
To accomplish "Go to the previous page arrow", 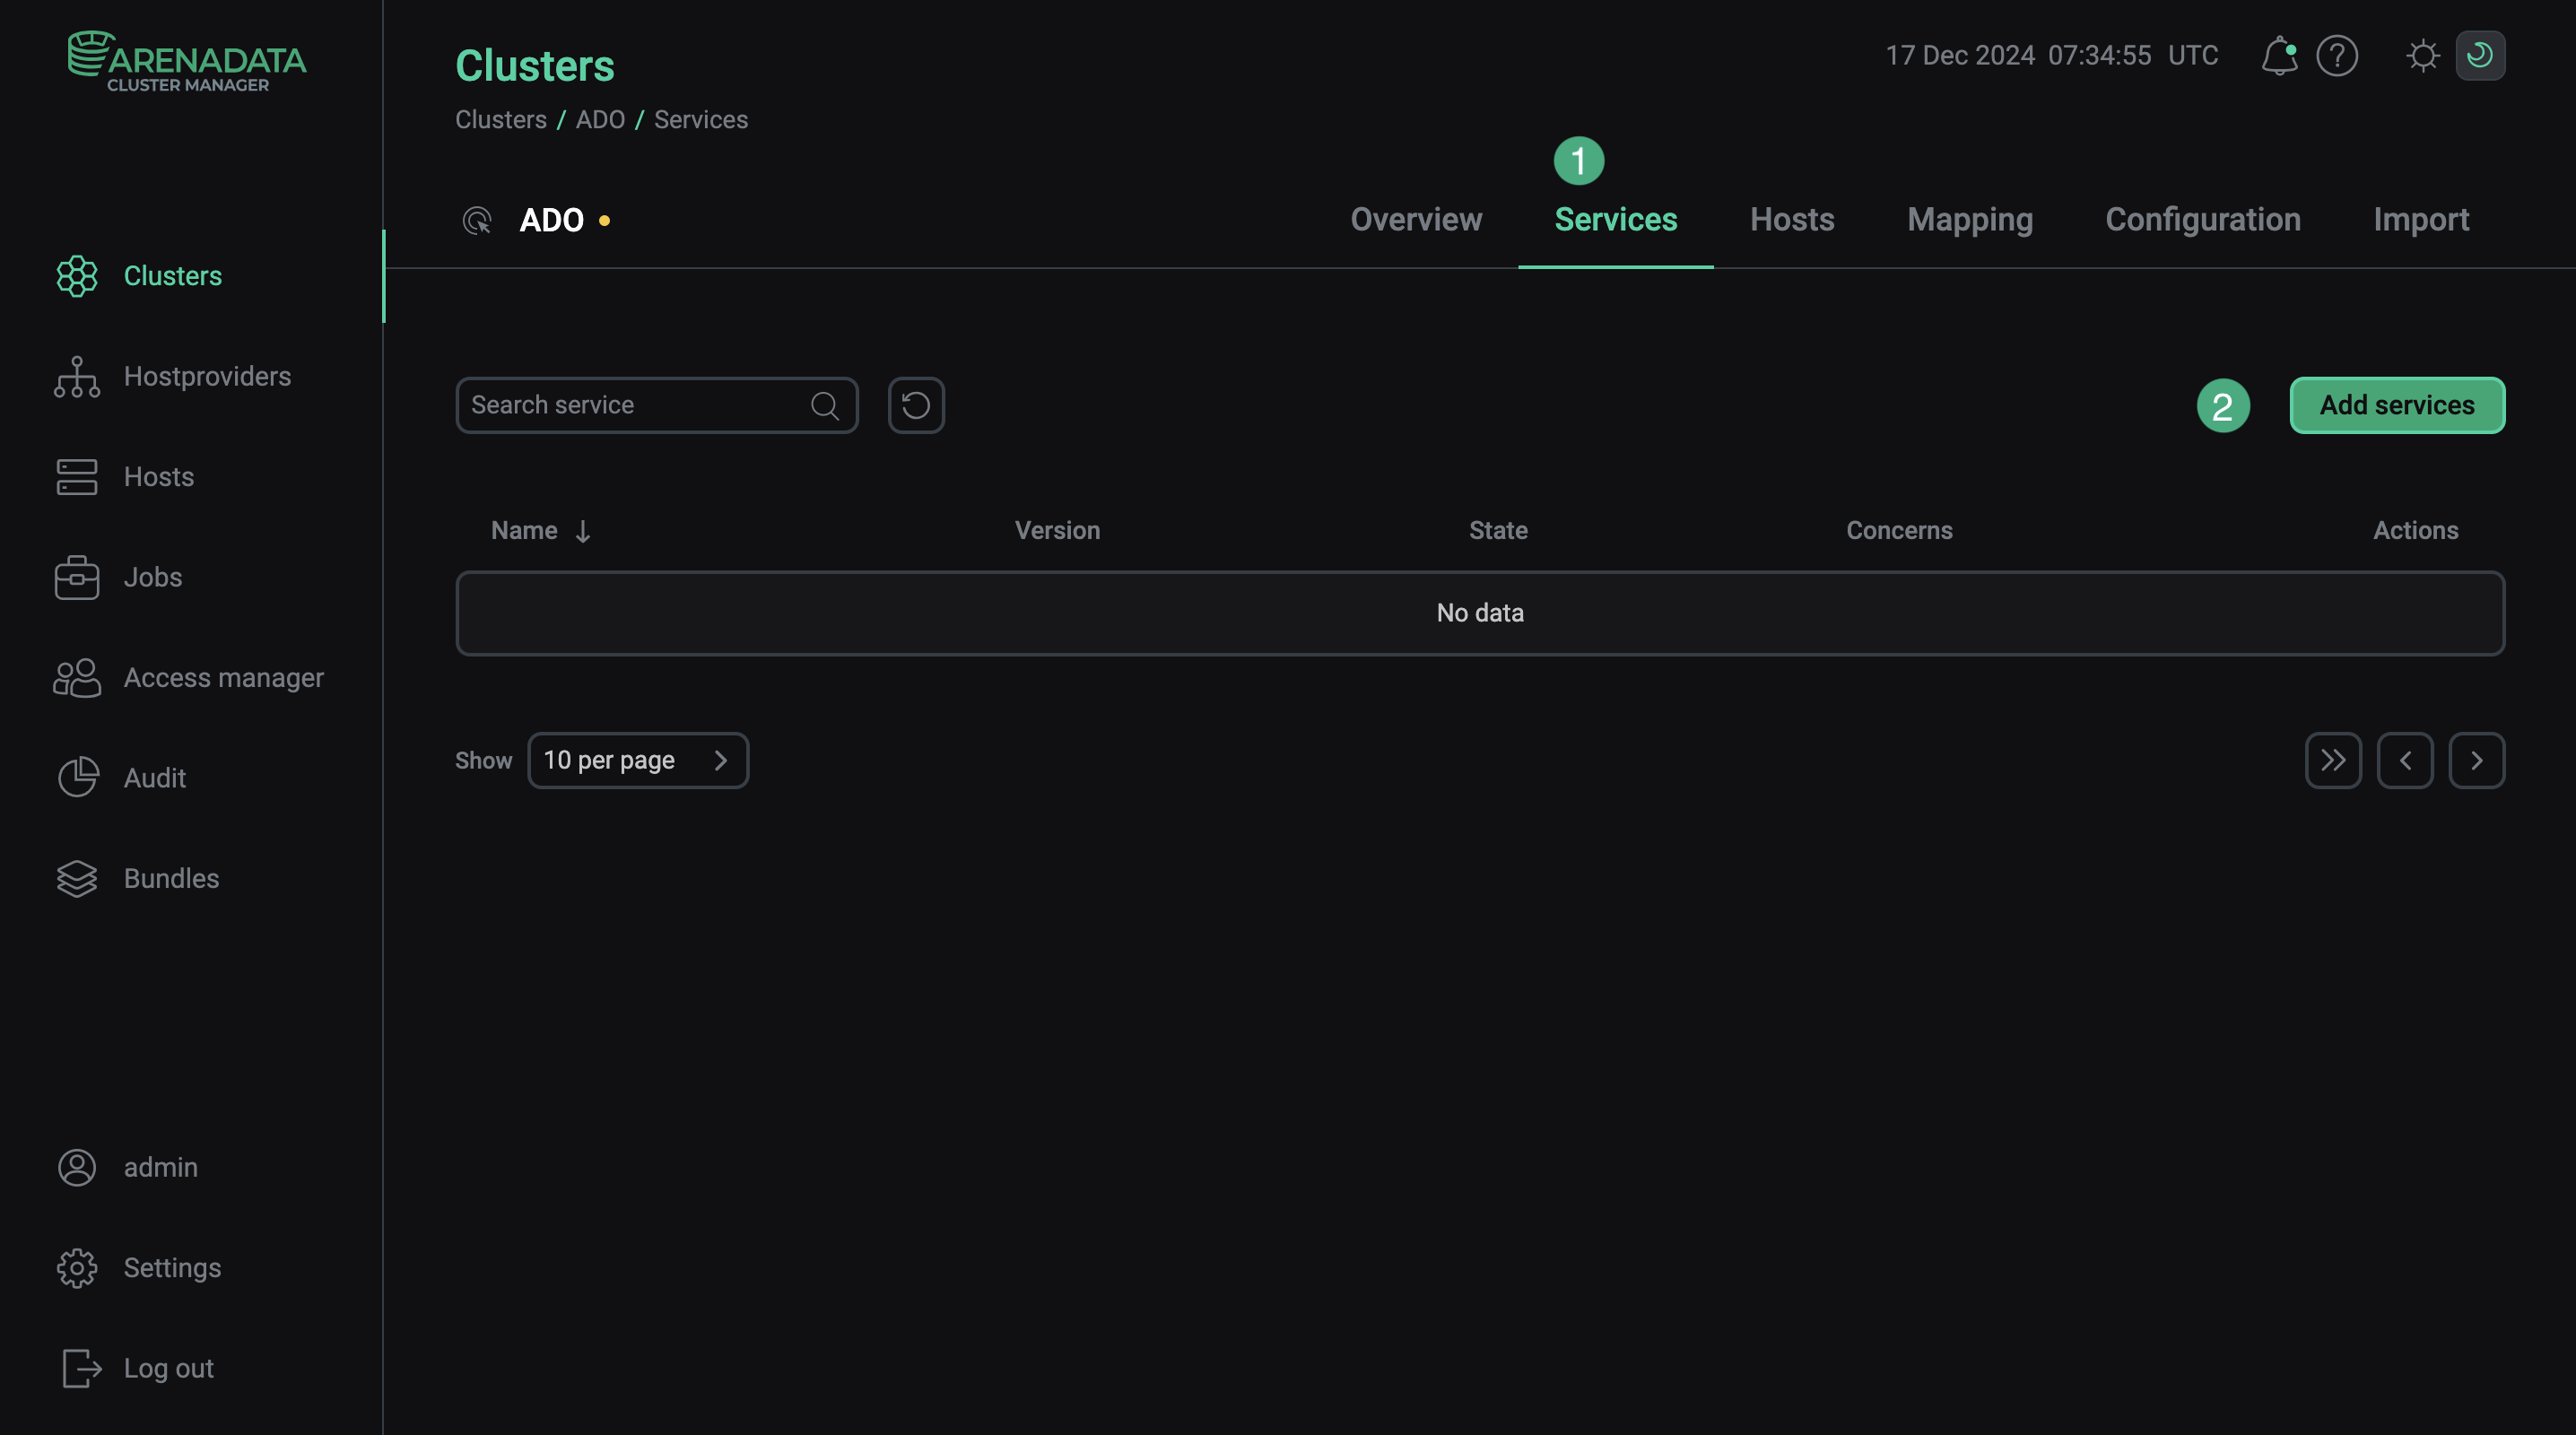I will [2404, 760].
